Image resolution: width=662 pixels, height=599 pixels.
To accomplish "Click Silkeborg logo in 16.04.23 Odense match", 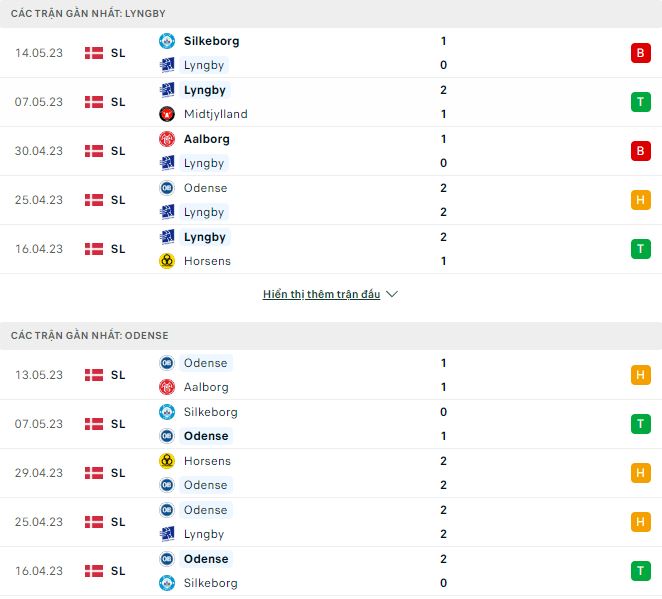I will click(x=167, y=583).
